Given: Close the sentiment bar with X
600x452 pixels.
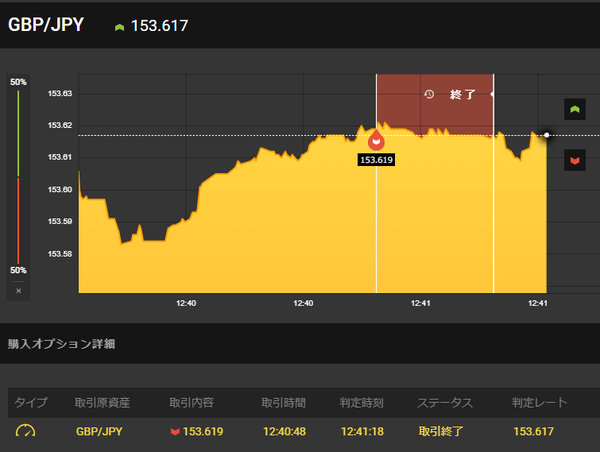Looking at the screenshot, I should coord(18,291).
